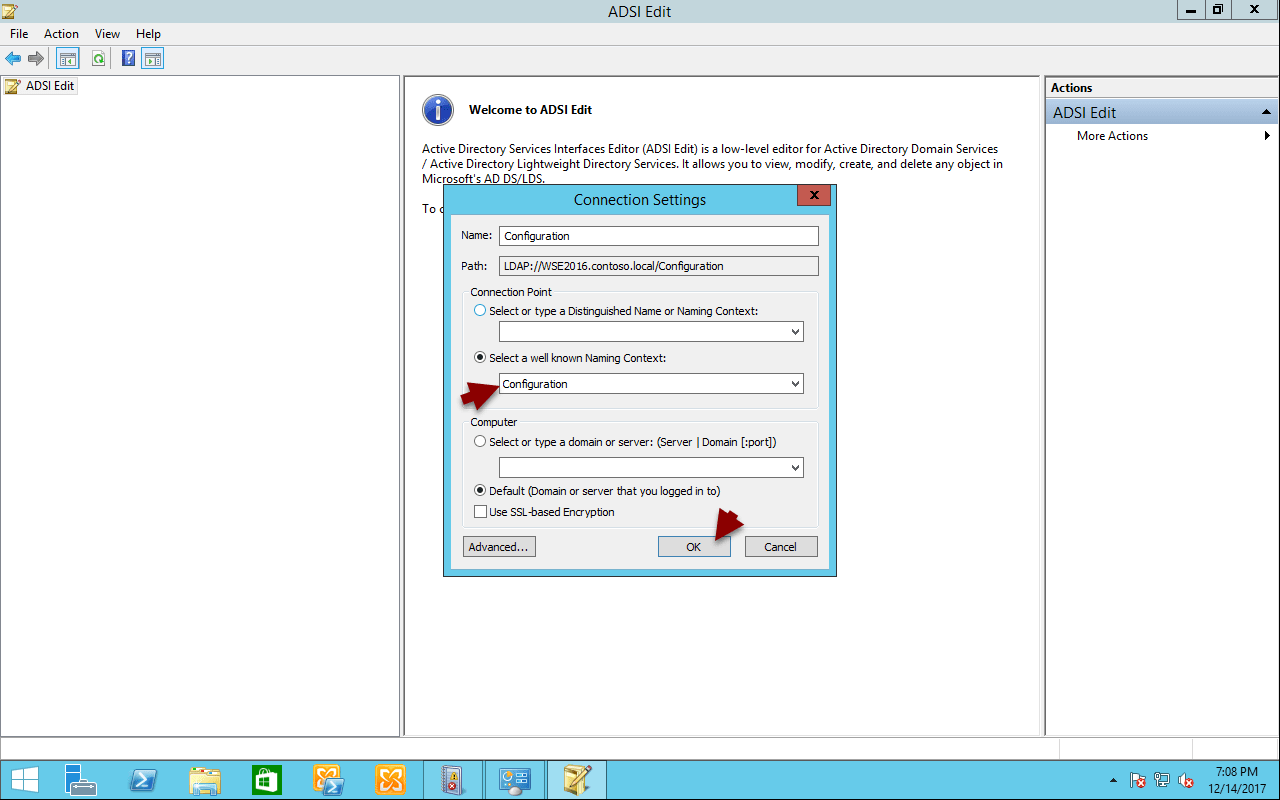Click the Refresh toolbar icon

98,59
